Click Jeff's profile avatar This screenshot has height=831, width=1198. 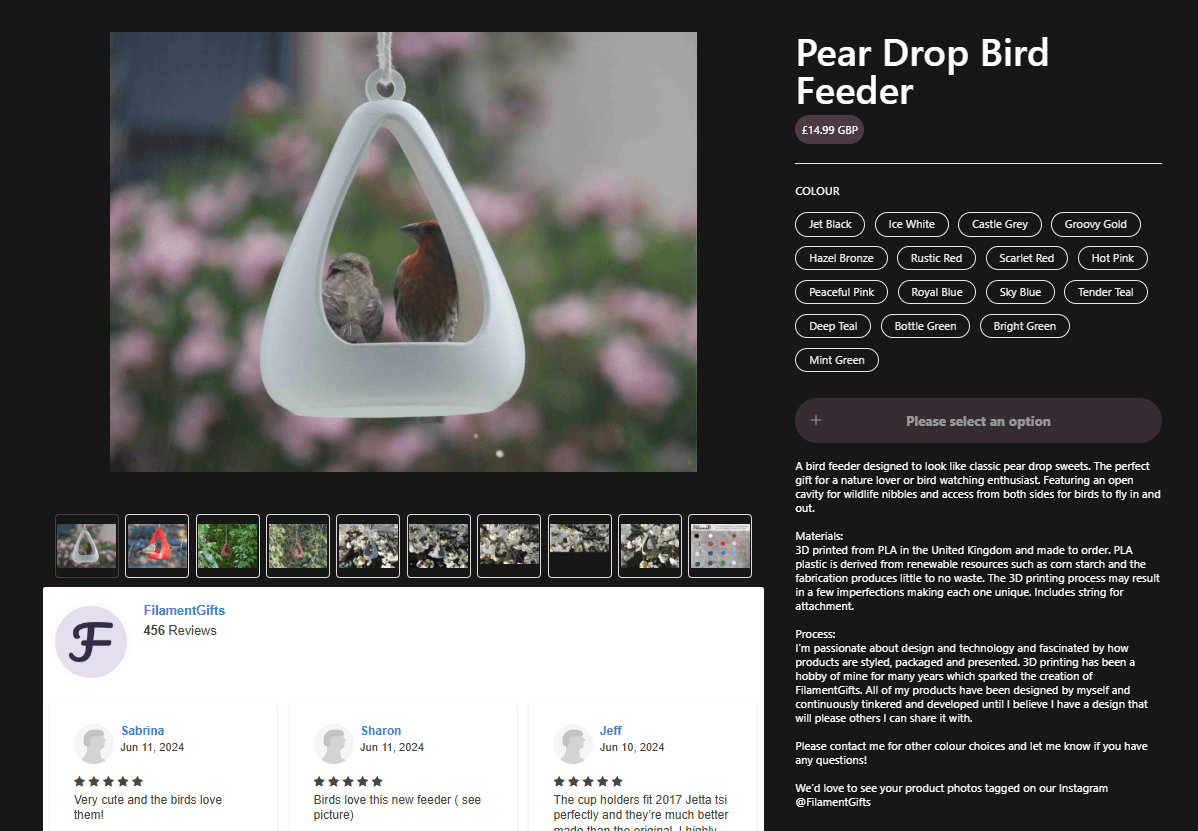tap(572, 744)
